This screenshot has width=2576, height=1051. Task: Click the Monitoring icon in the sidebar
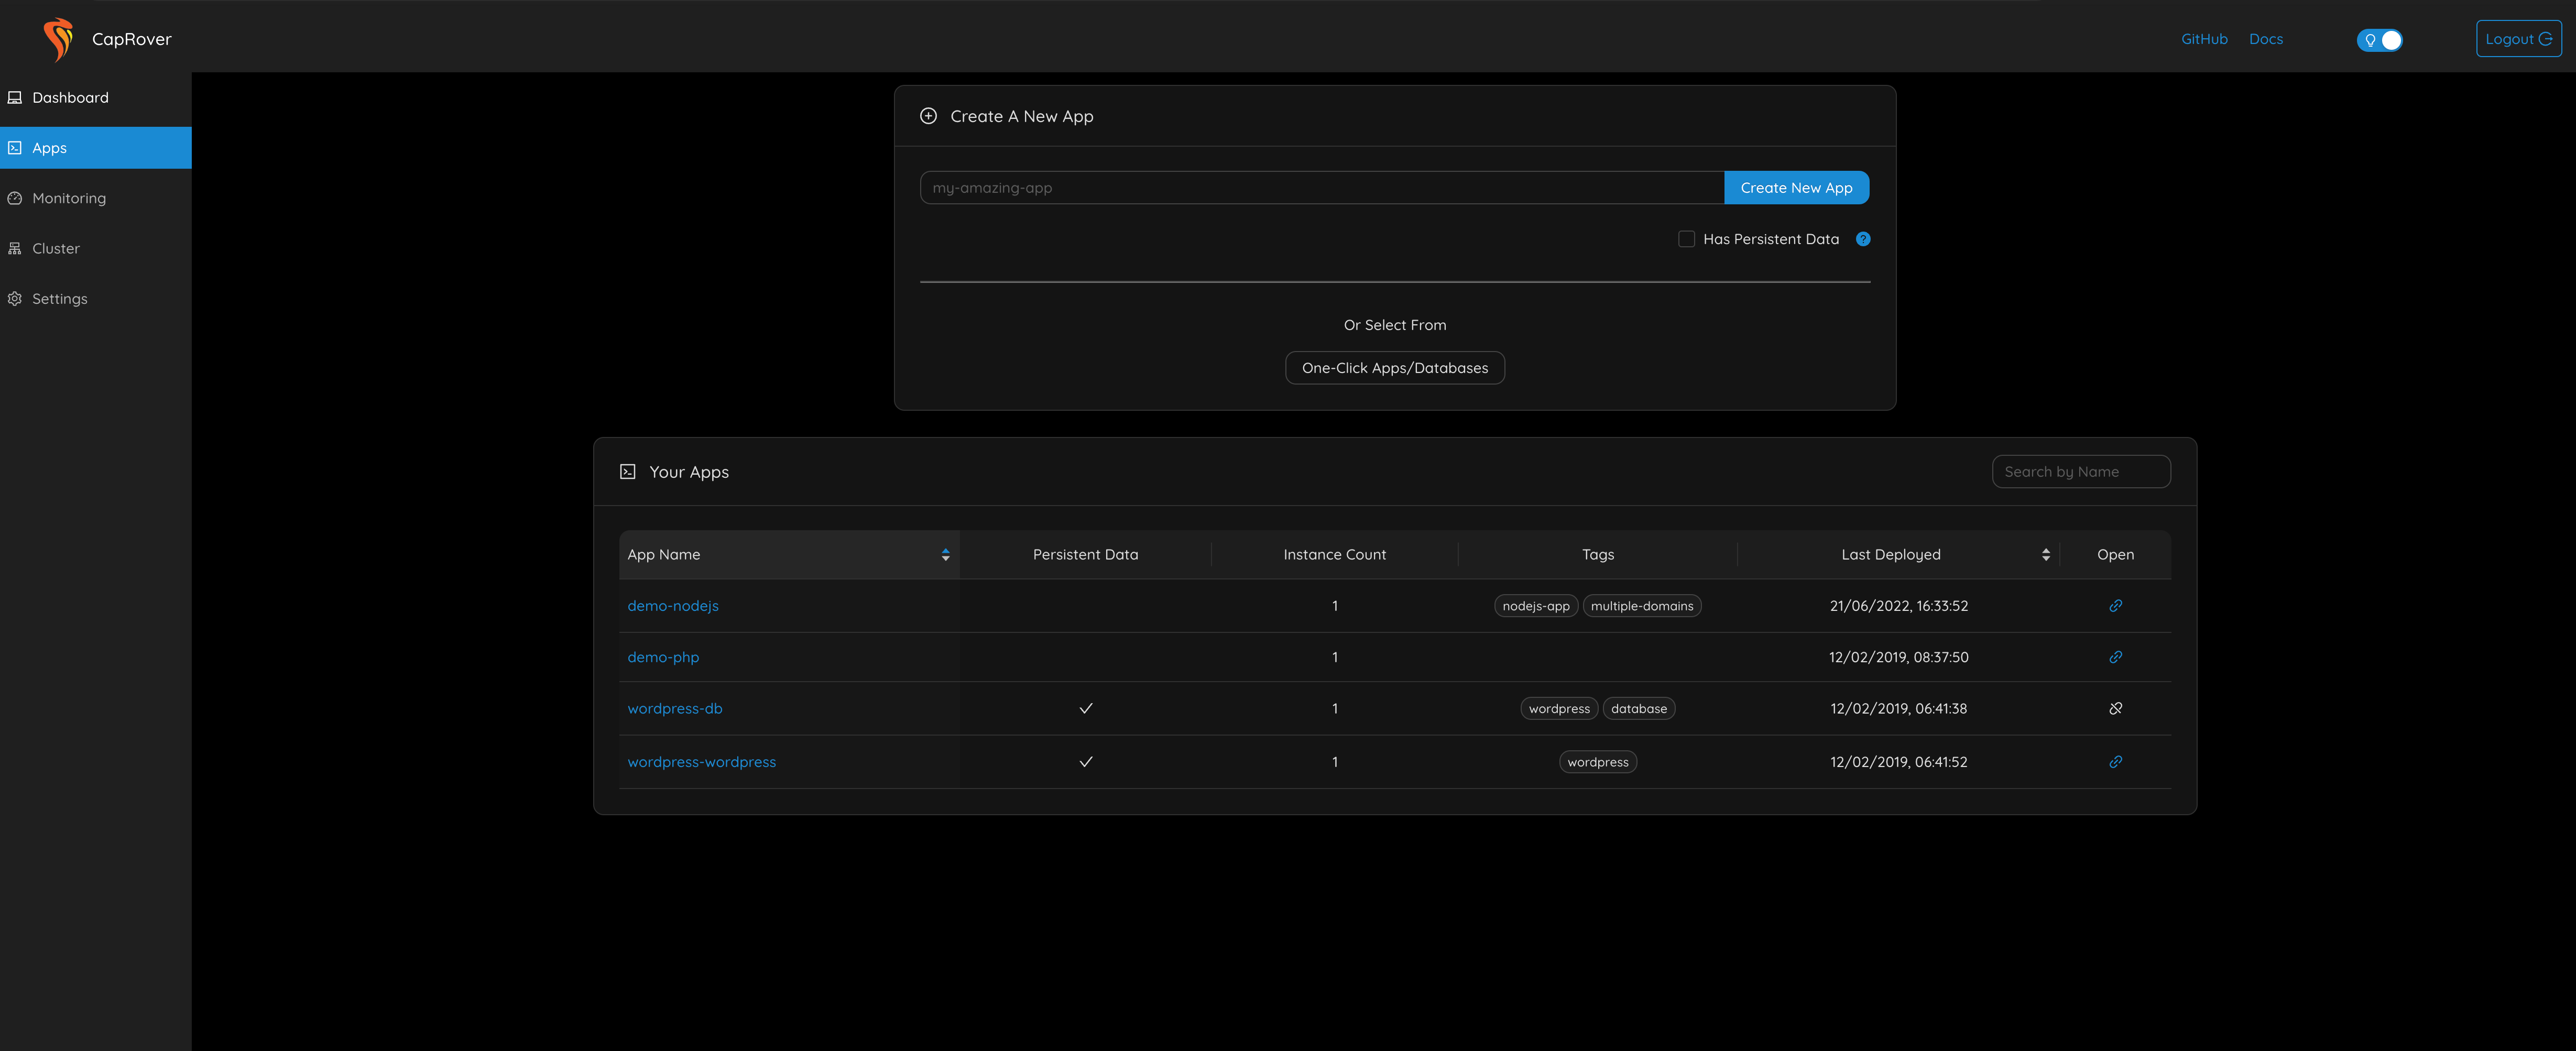[14, 198]
